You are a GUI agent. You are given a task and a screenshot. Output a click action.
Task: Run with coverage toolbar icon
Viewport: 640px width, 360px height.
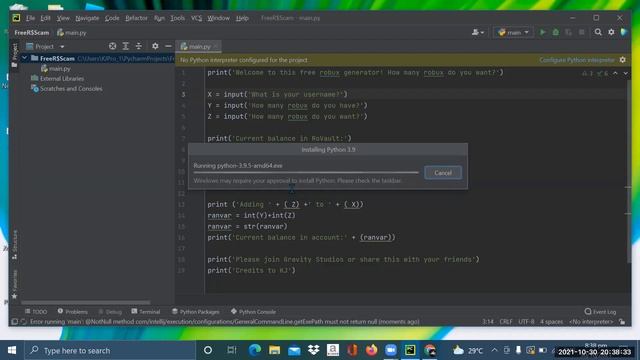point(568,32)
